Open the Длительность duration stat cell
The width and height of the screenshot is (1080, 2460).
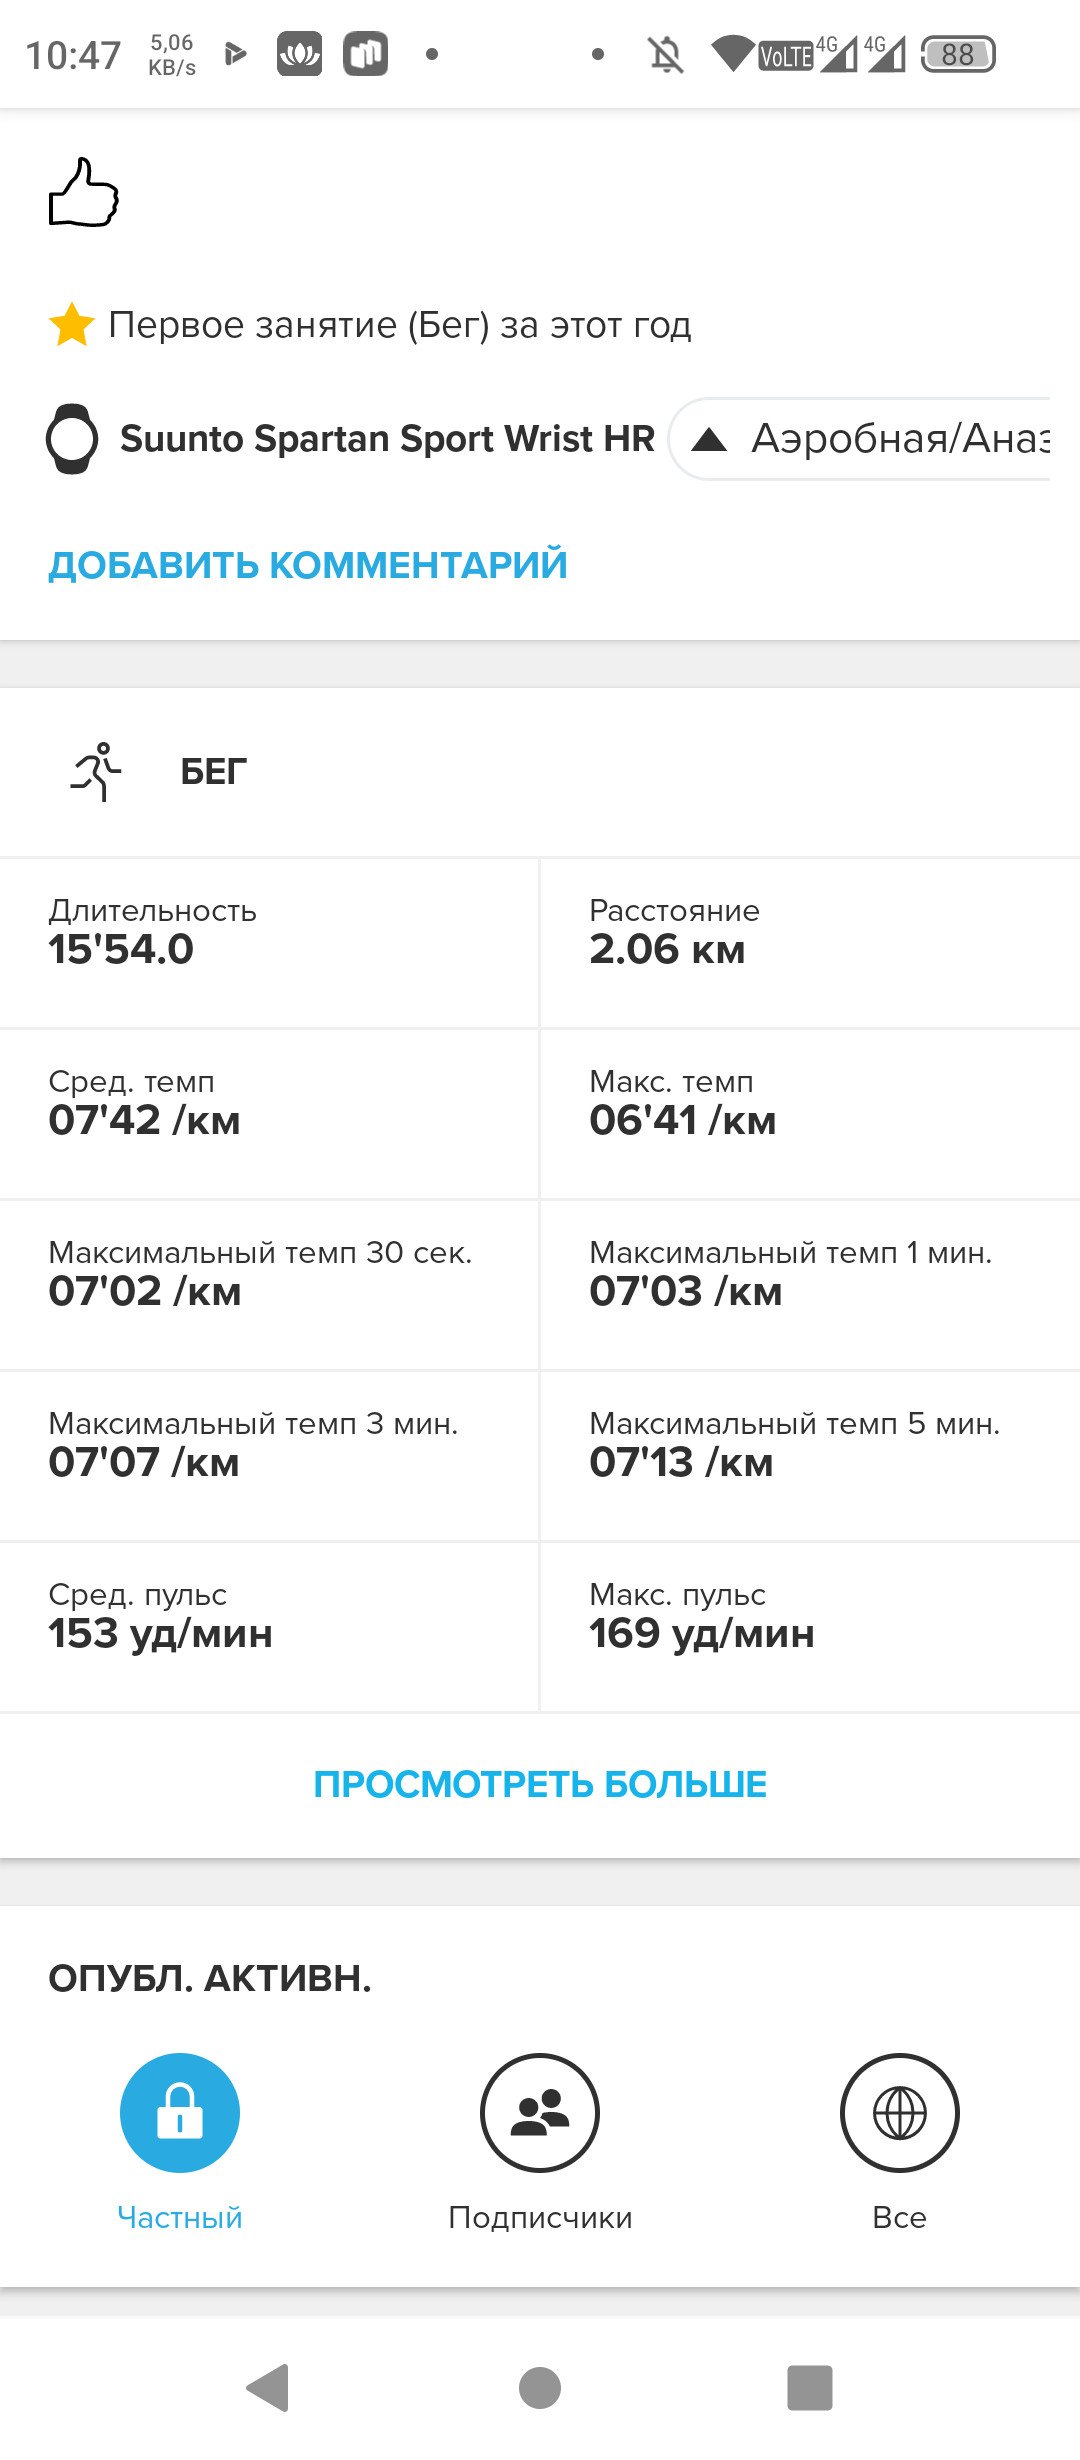click(269, 943)
